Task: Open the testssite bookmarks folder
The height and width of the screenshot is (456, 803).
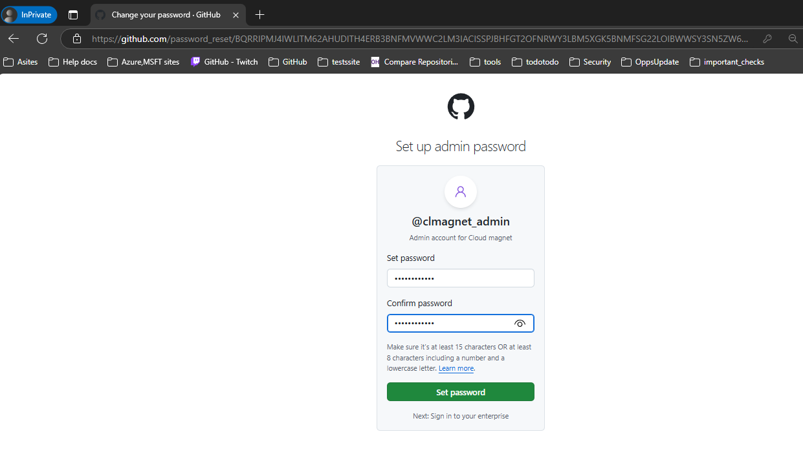Action: 339,62
